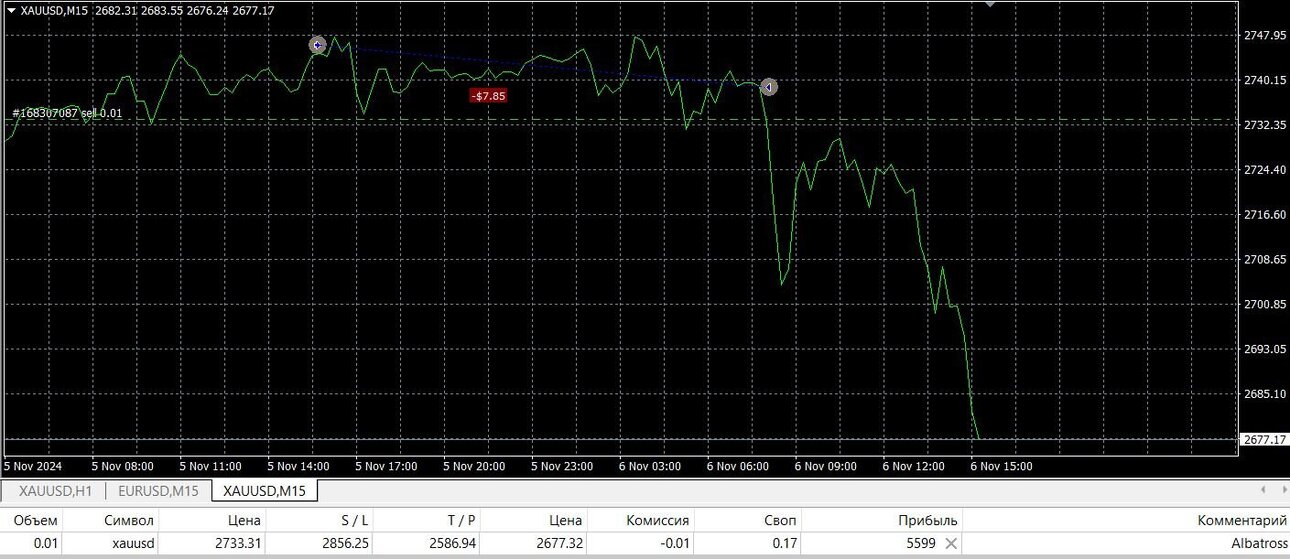1290x559 pixels.
Task: Click the 2732.35 price scale label
Action: [1264, 125]
